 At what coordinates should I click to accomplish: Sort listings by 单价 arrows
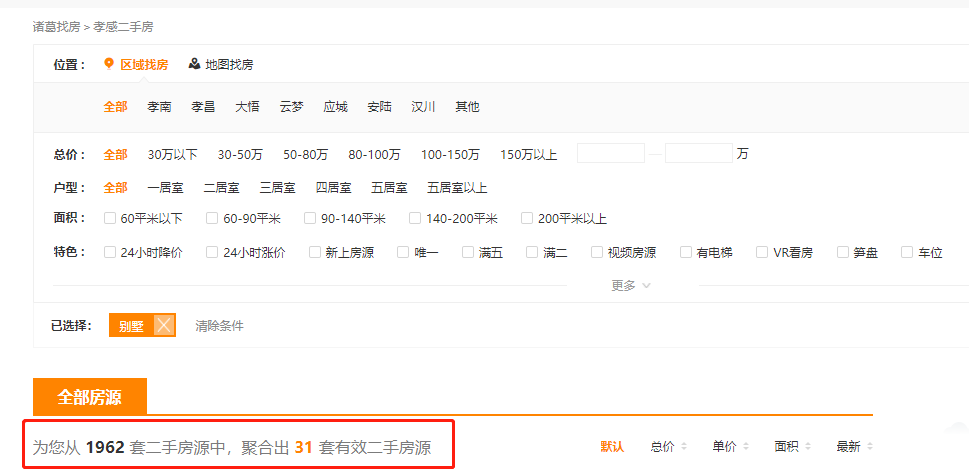point(746,447)
